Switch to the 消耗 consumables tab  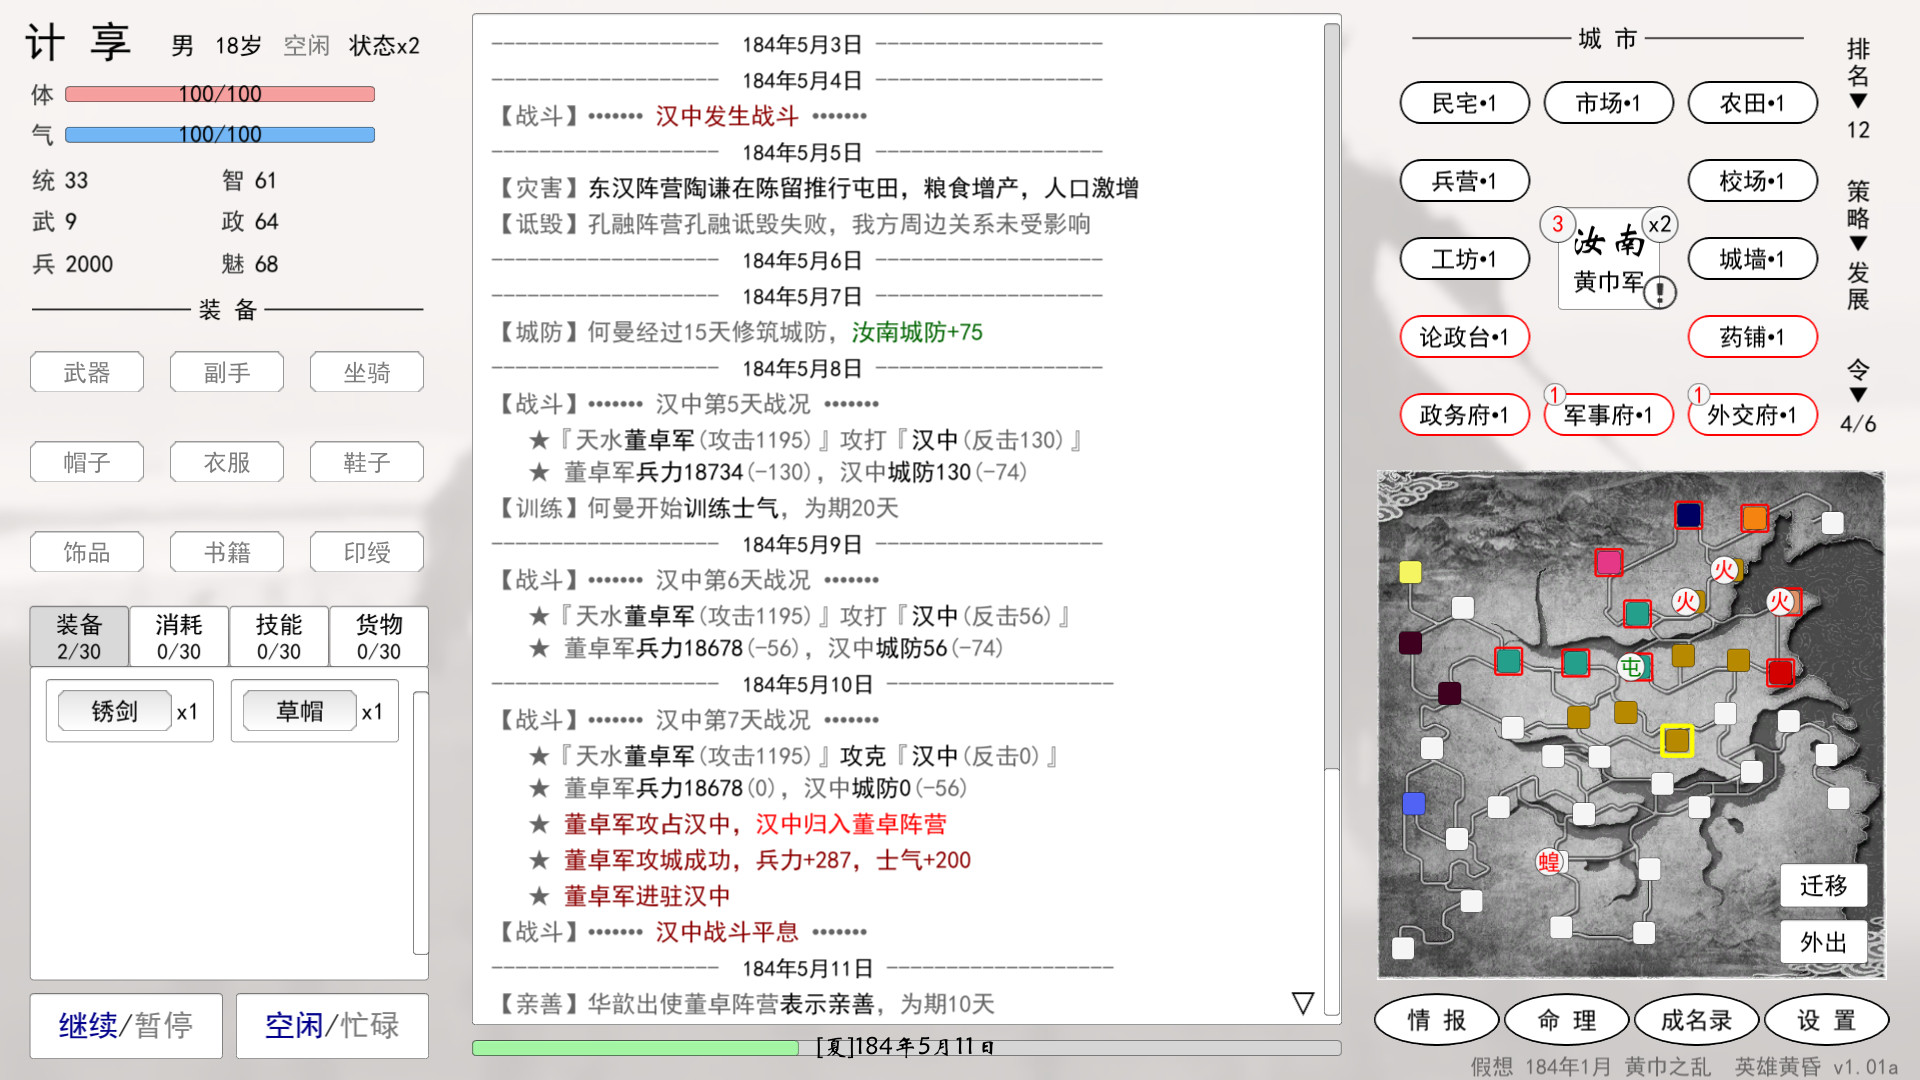(x=178, y=635)
